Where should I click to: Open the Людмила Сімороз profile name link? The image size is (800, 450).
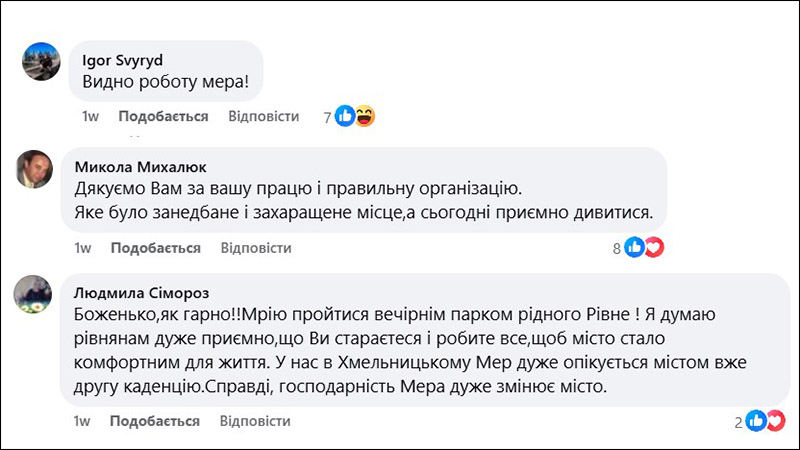(x=141, y=293)
